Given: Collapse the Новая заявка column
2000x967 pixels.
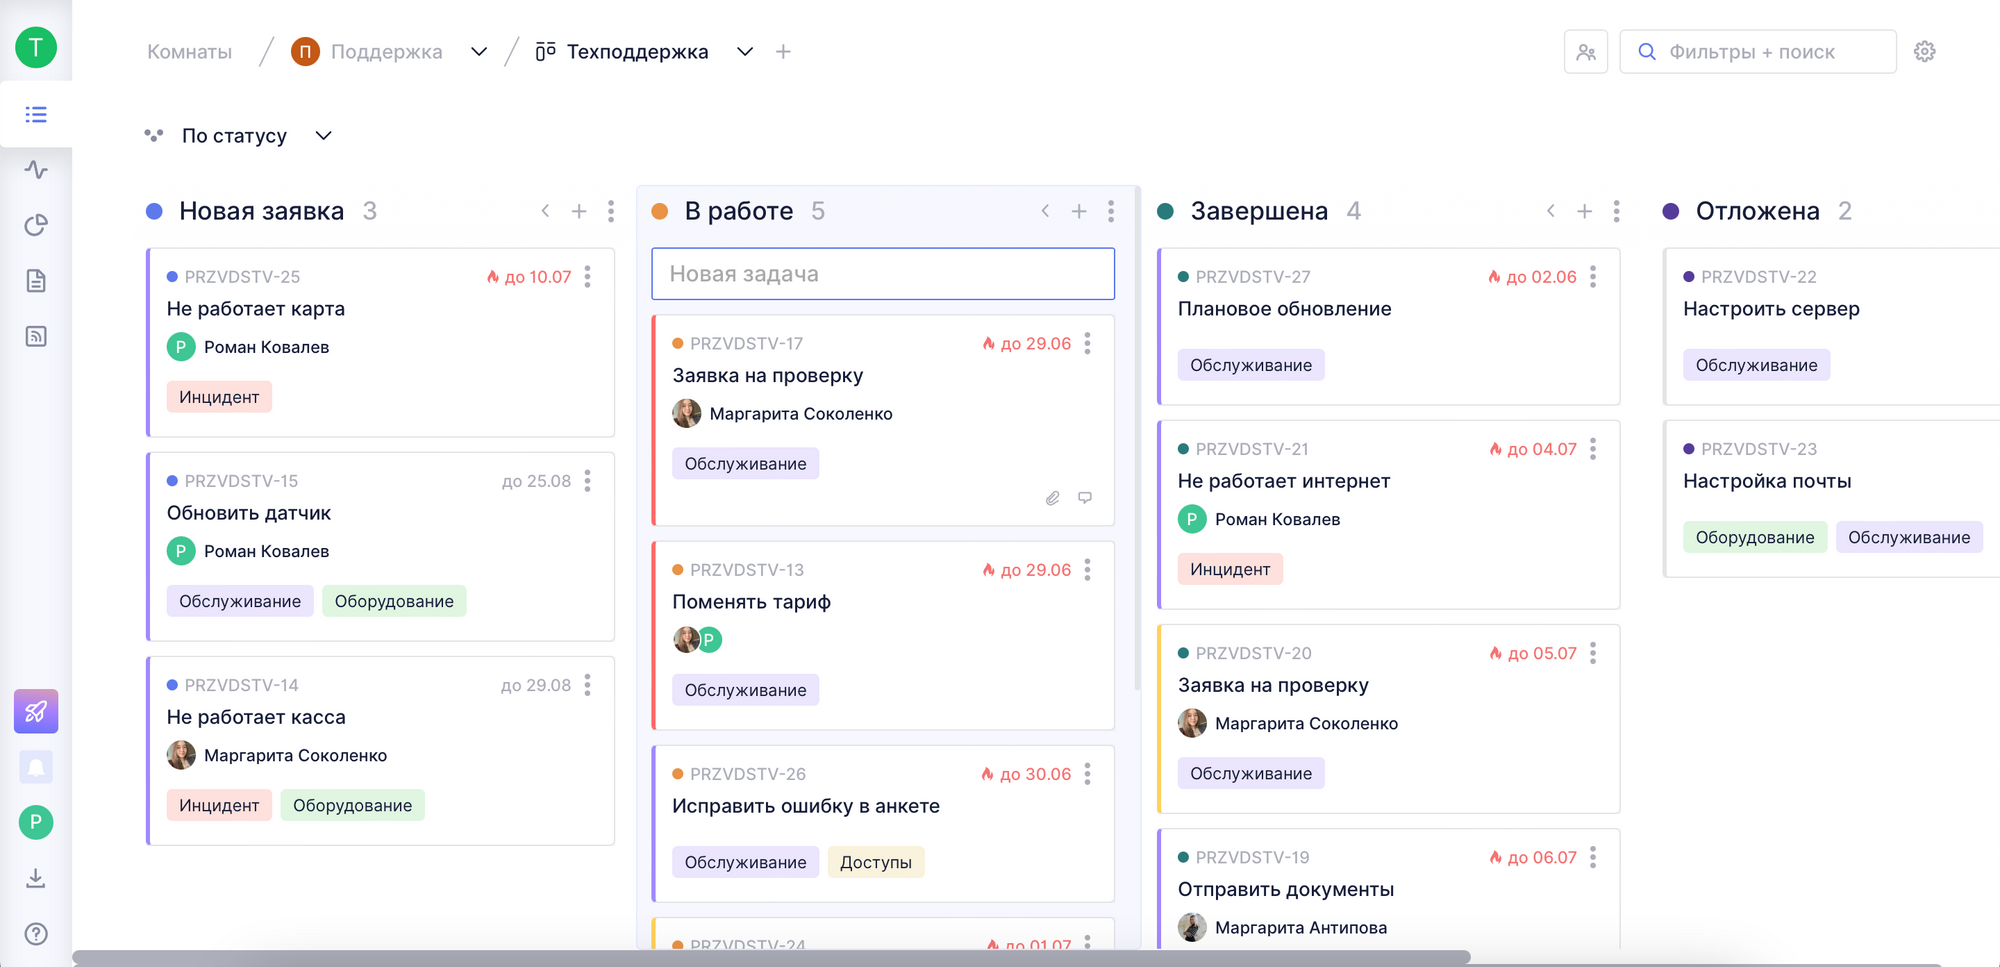Looking at the screenshot, I should tap(545, 211).
